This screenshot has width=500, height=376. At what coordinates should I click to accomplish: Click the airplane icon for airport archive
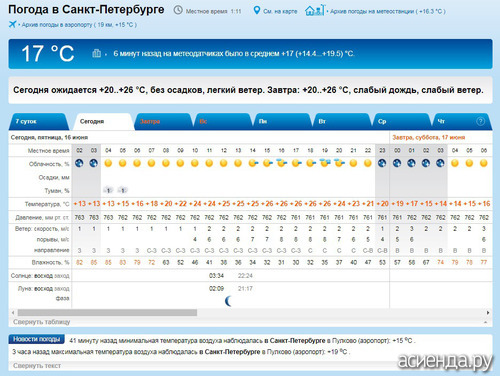(12, 24)
